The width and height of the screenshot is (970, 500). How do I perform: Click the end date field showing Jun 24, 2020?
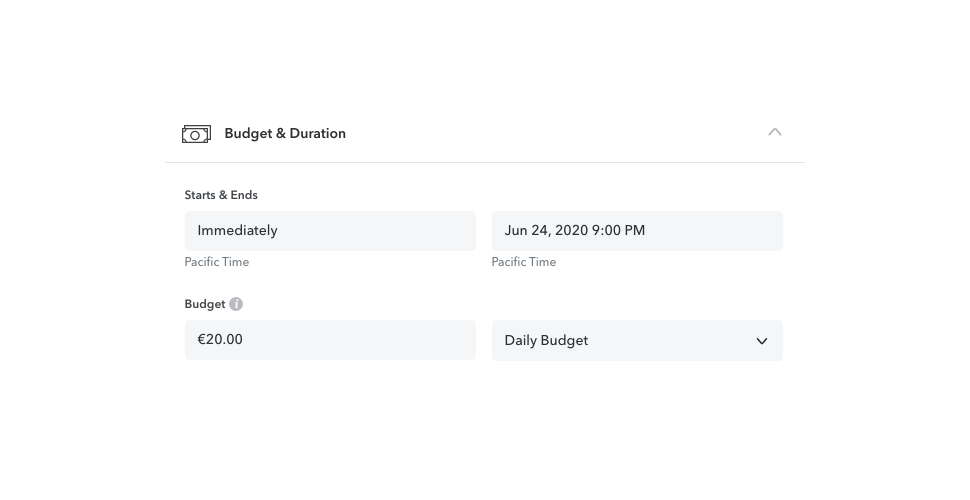click(637, 231)
